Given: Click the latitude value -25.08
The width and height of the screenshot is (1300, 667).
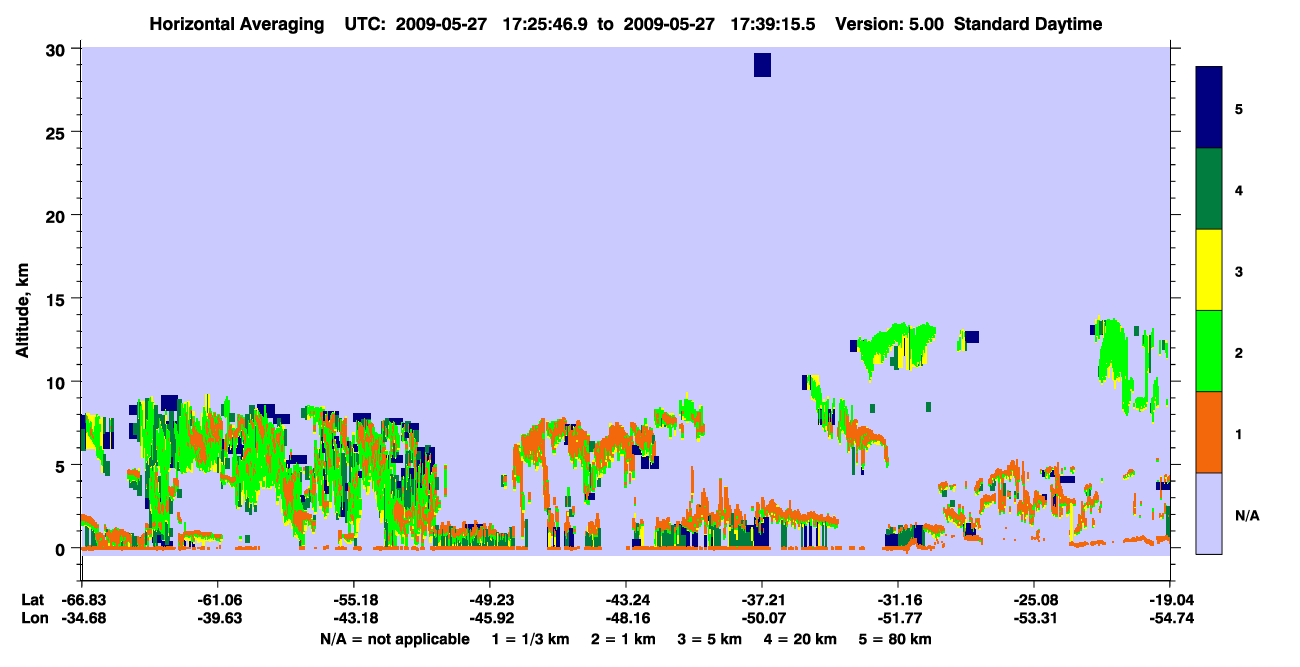Looking at the screenshot, I should tap(1034, 600).
